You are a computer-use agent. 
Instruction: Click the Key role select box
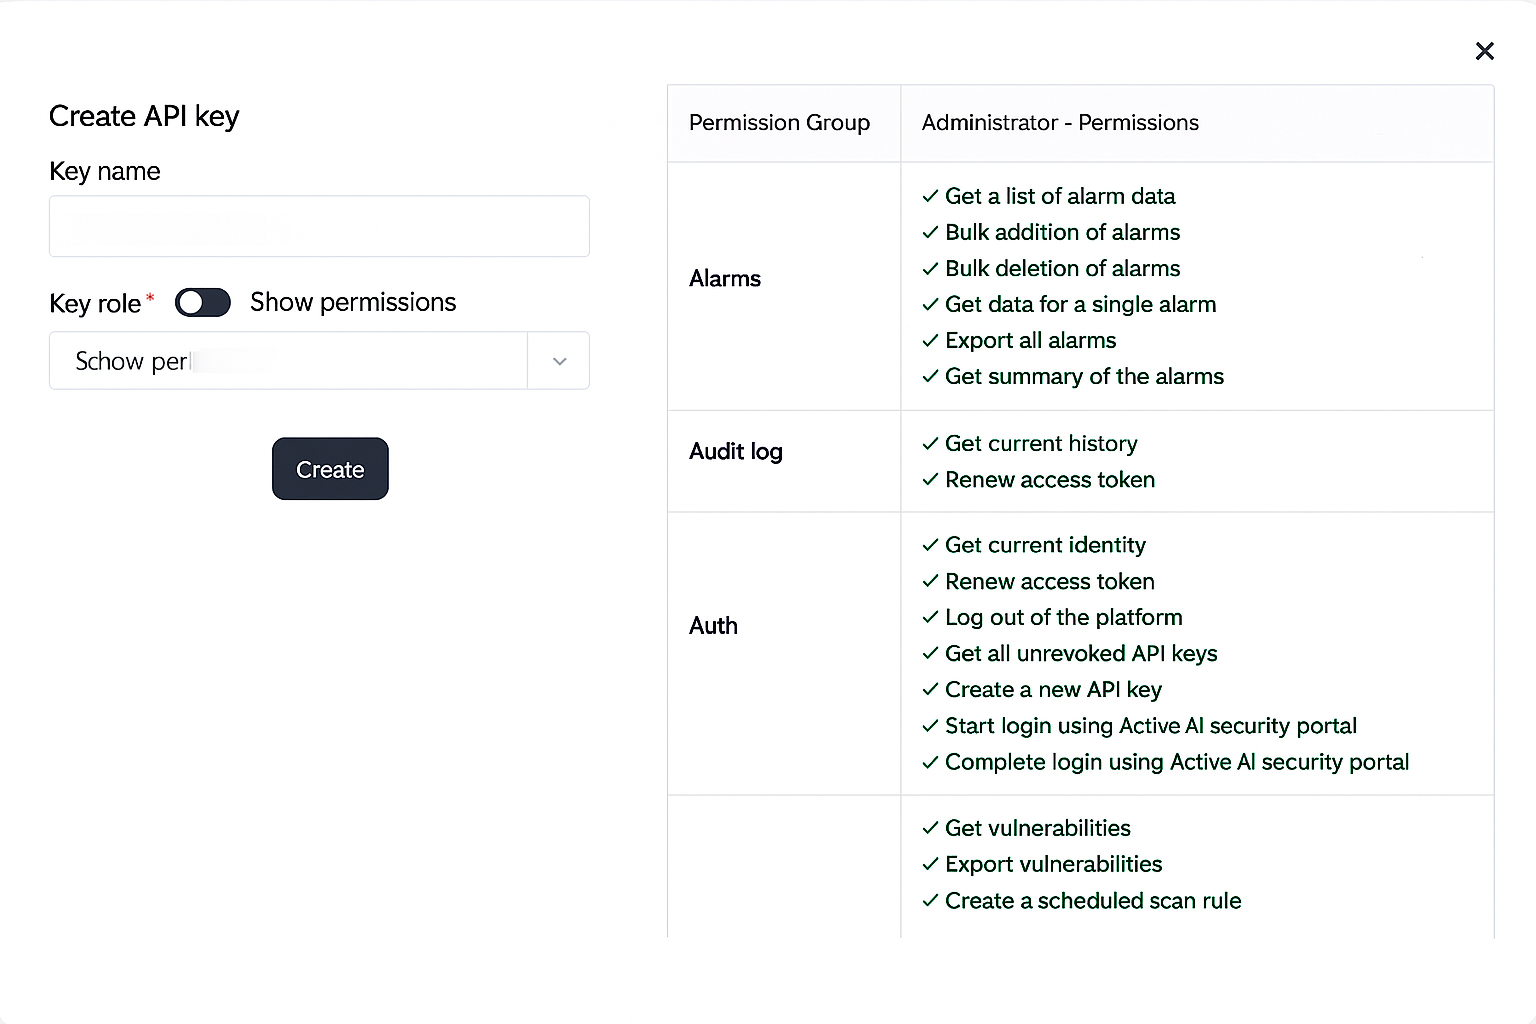[x=288, y=361]
